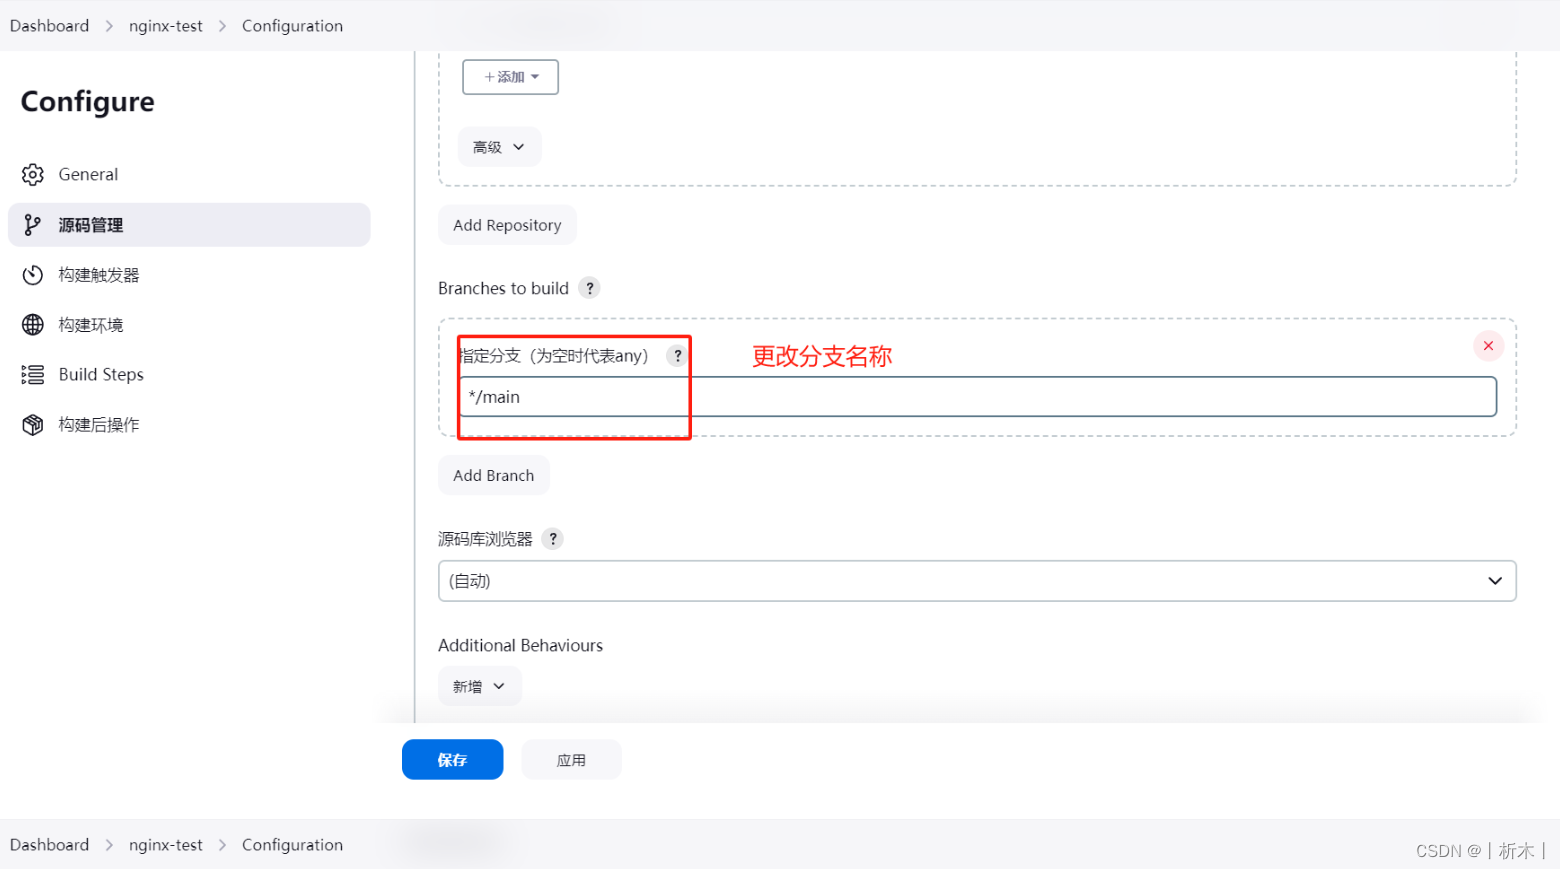This screenshot has height=869, width=1560.
Task: Click the 构建后操作 package icon
Action: (x=33, y=425)
